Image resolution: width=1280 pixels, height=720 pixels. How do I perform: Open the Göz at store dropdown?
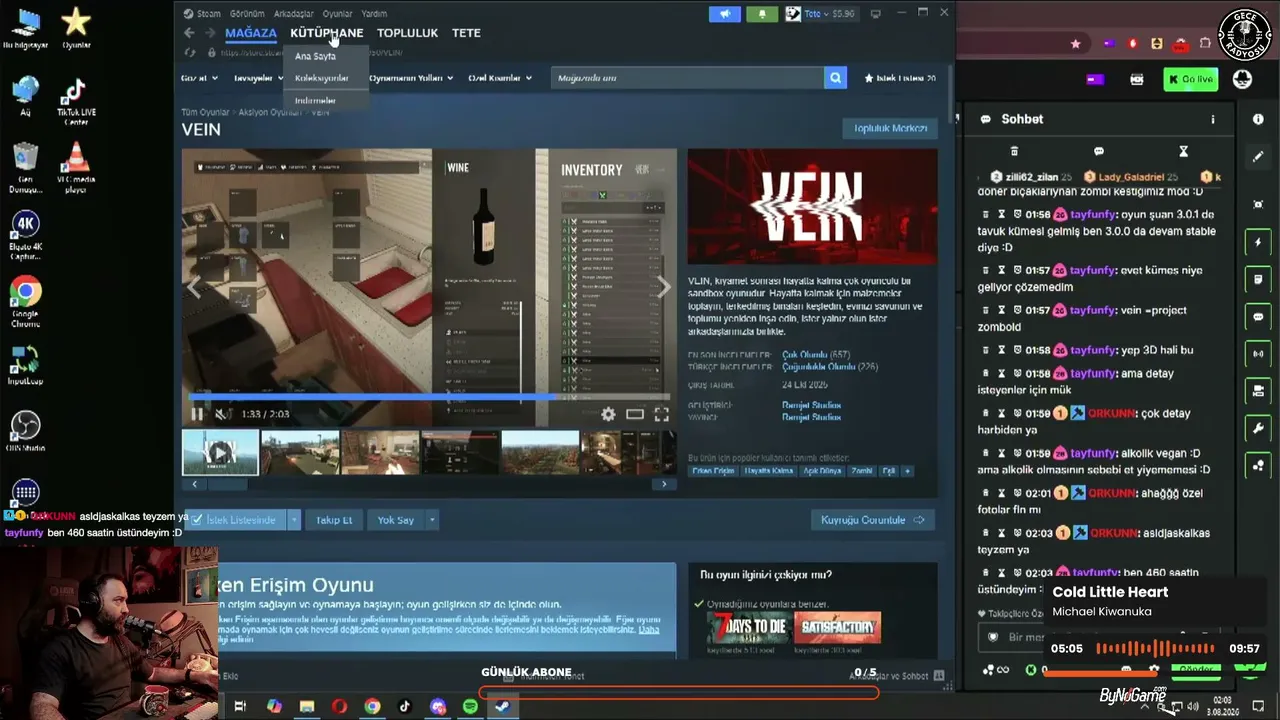coord(199,78)
